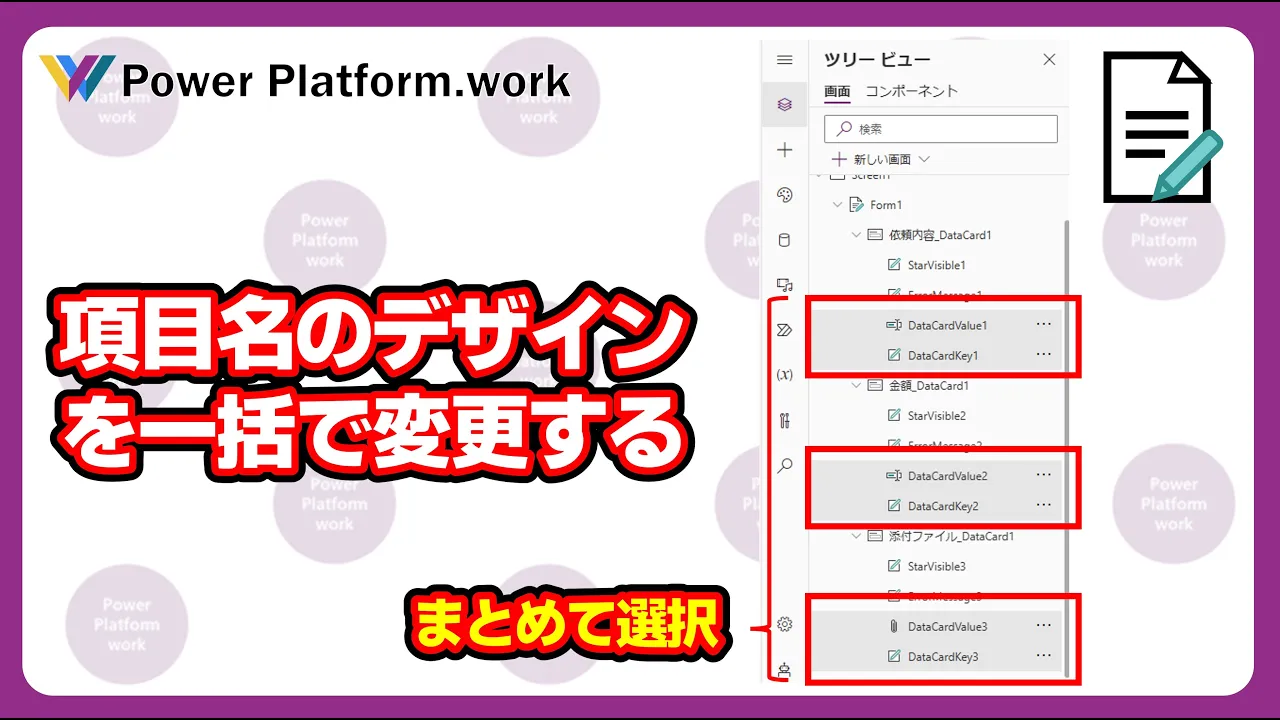Open the Theme palette icon
Image resolution: width=1280 pixels, height=720 pixels.
click(785, 195)
